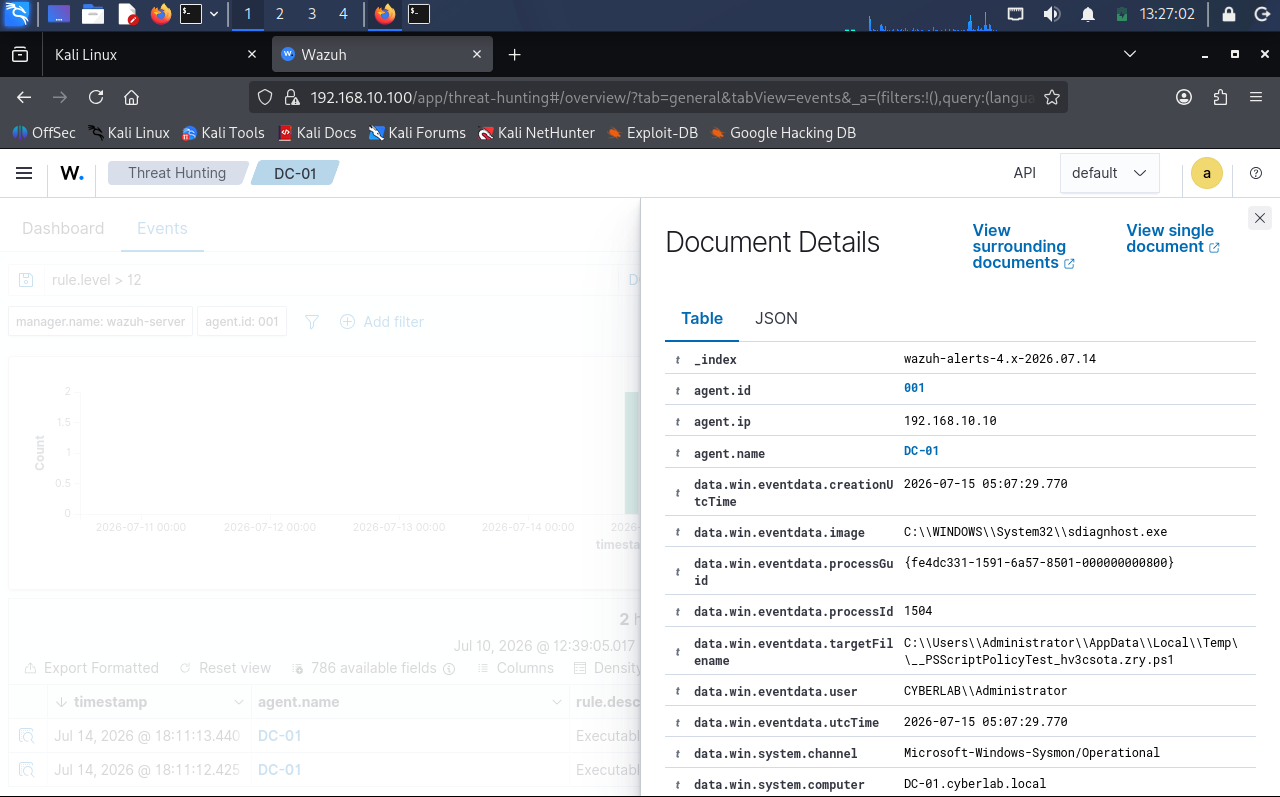Switch to the JSON tab

coord(776,318)
